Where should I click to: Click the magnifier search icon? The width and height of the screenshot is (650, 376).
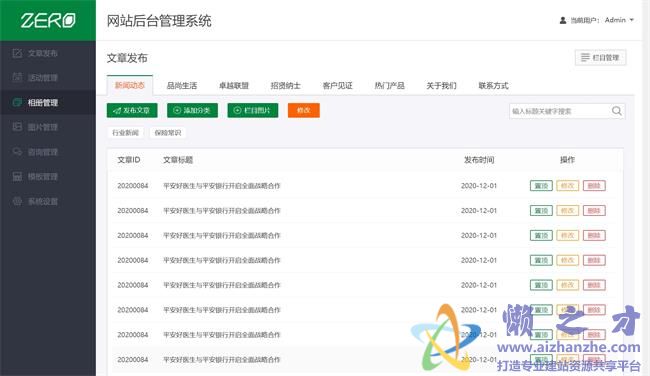(616, 111)
